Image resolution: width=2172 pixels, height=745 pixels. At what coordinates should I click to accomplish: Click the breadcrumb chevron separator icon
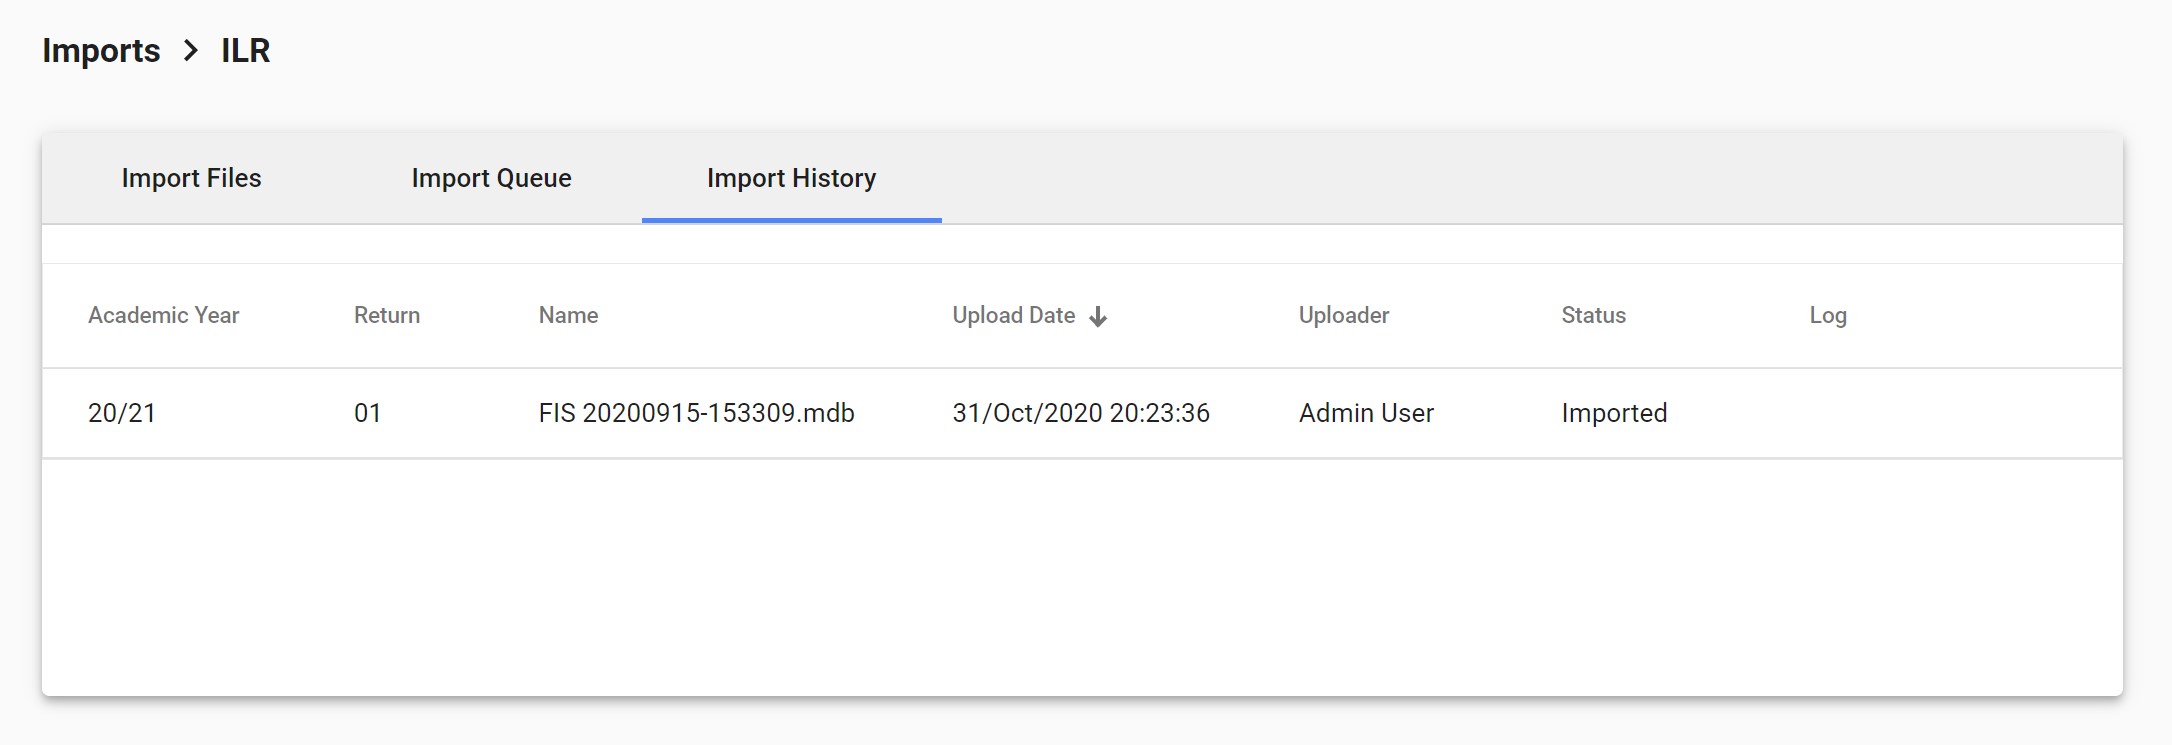click(x=191, y=50)
